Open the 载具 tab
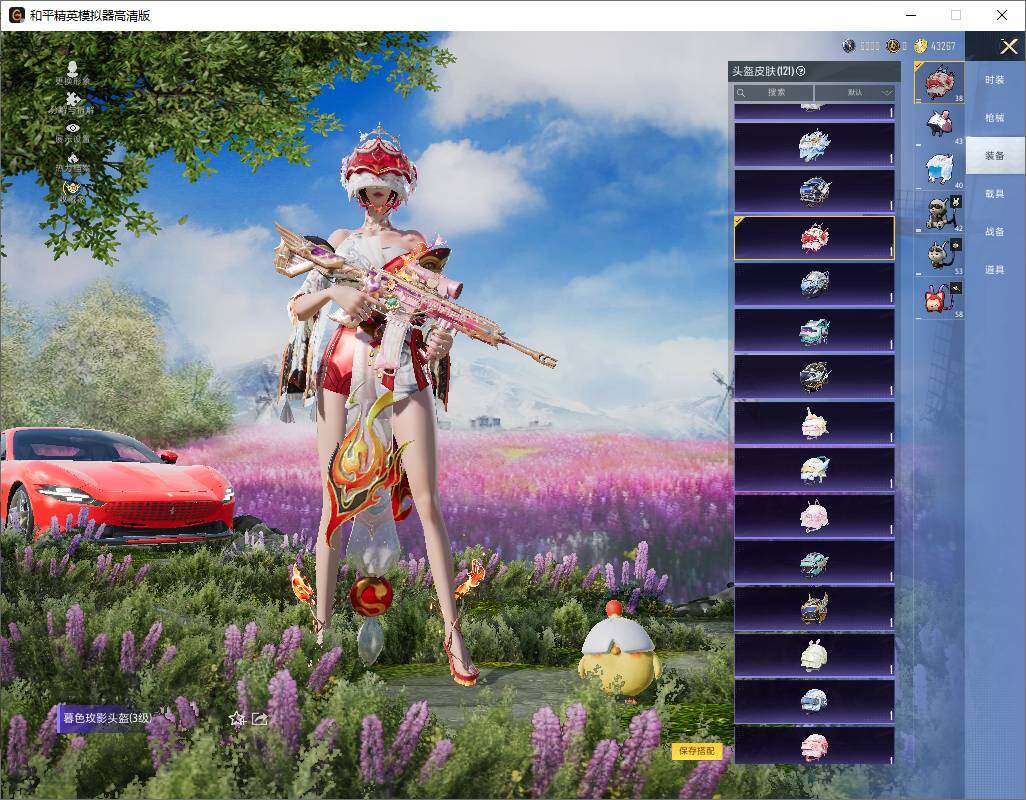This screenshot has height=800, width=1026. pos(995,194)
